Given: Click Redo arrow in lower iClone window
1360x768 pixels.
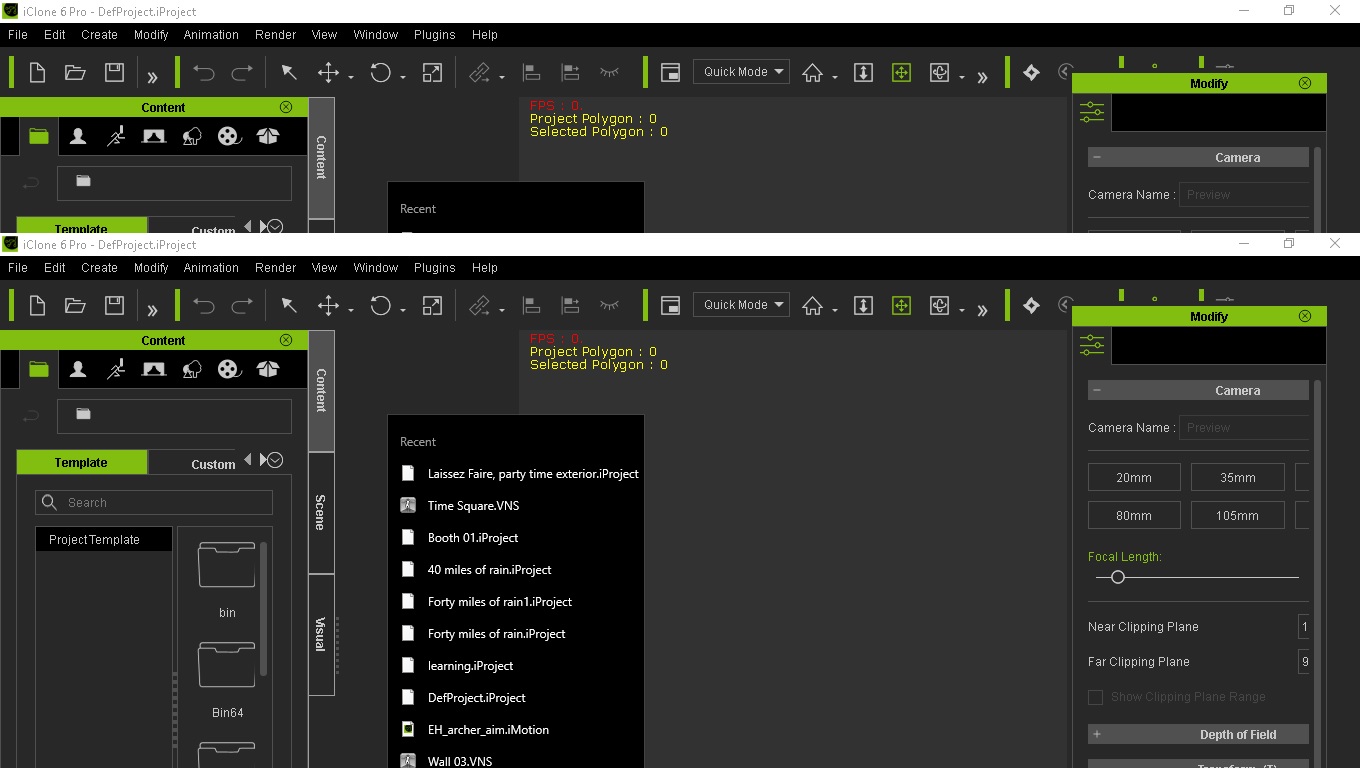Looking at the screenshot, I should click(x=242, y=305).
